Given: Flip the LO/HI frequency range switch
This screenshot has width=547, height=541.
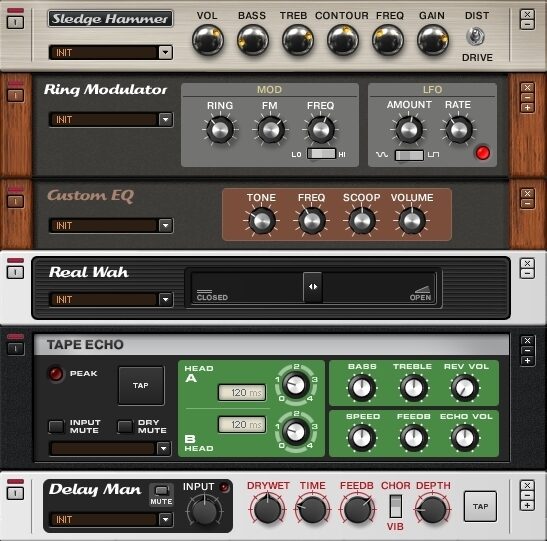Looking at the screenshot, I should point(321,154).
